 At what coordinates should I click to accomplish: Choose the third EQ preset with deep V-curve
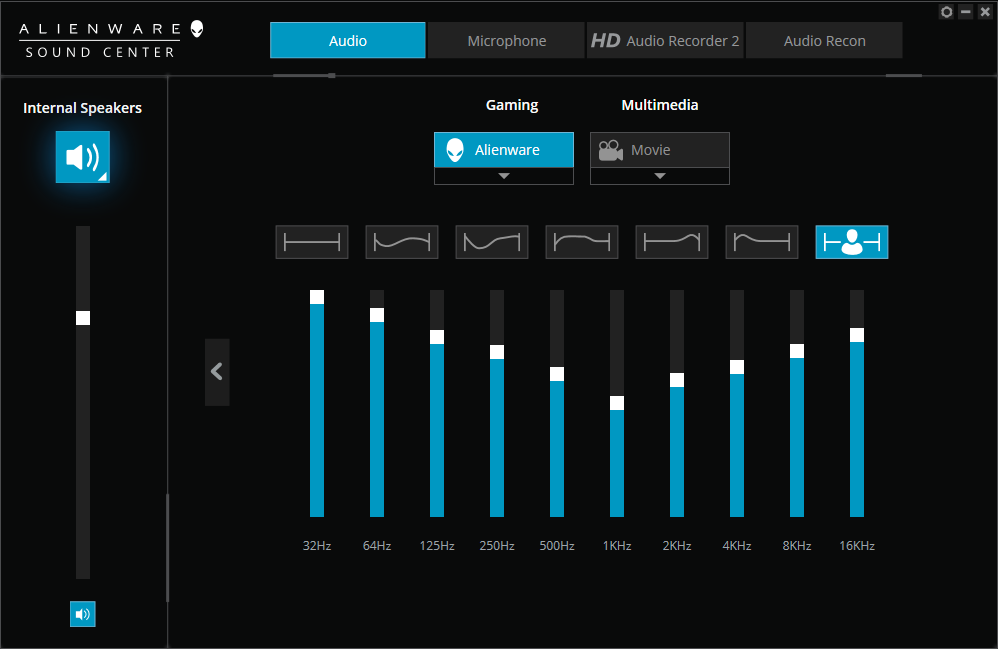click(492, 242)
